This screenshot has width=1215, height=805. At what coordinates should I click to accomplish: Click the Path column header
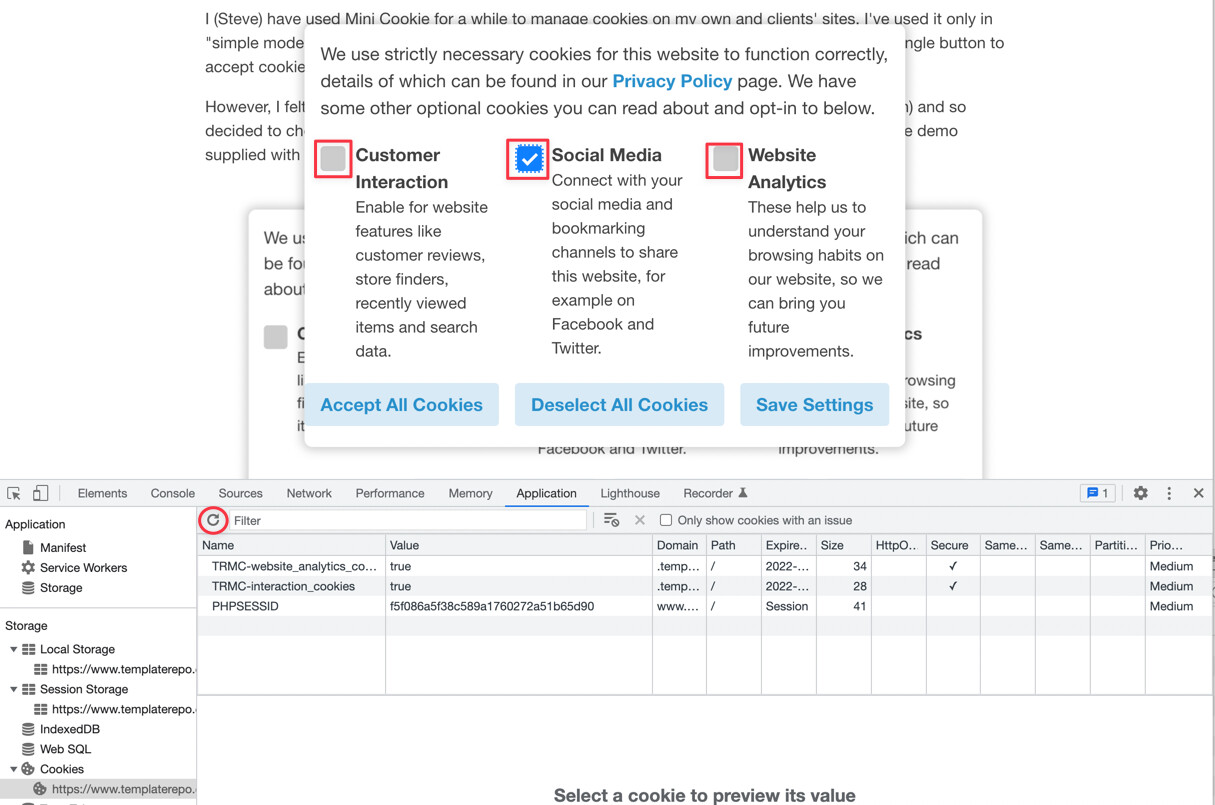point(733,545)
